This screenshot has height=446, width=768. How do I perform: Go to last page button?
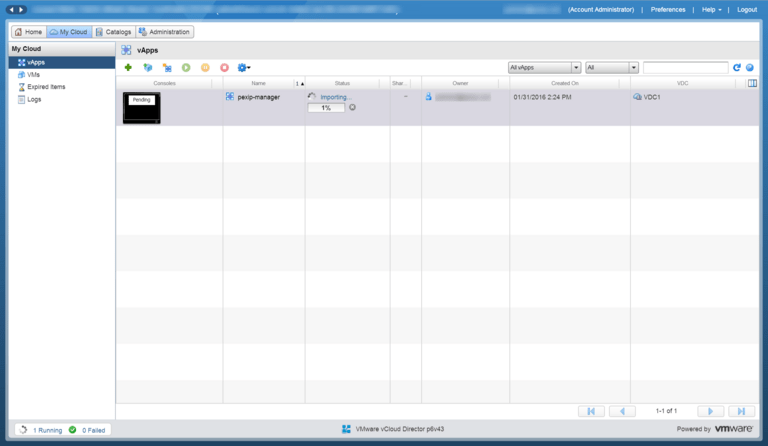coord(741,411)
